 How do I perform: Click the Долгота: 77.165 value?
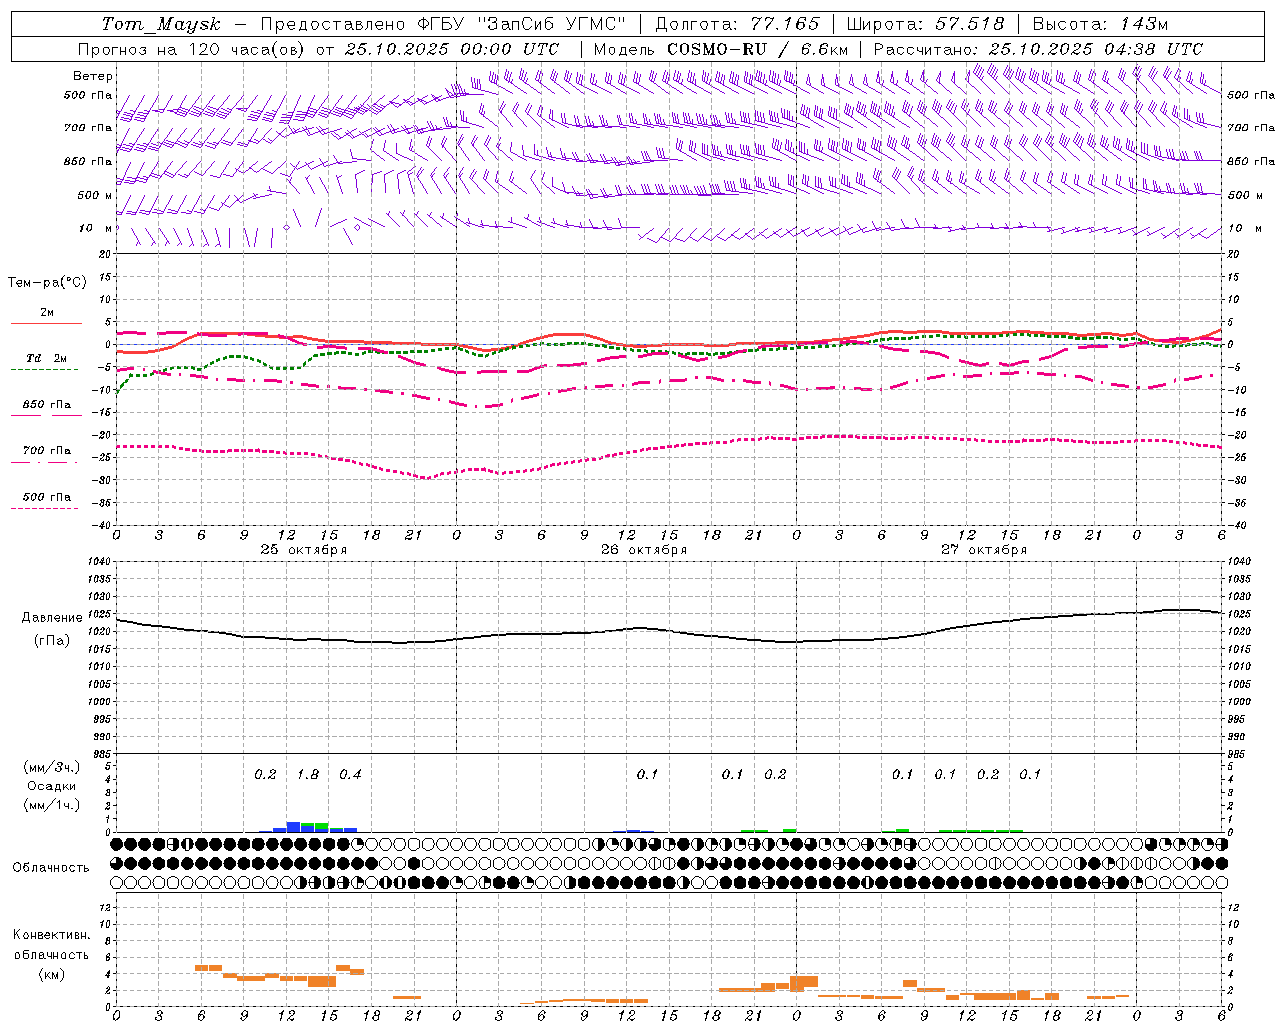(737, 24)
